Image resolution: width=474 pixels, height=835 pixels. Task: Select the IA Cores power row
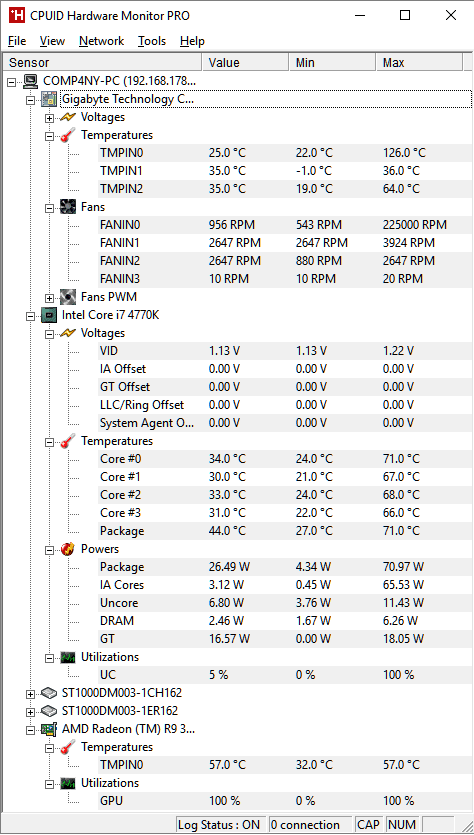(x=284, y=585)
